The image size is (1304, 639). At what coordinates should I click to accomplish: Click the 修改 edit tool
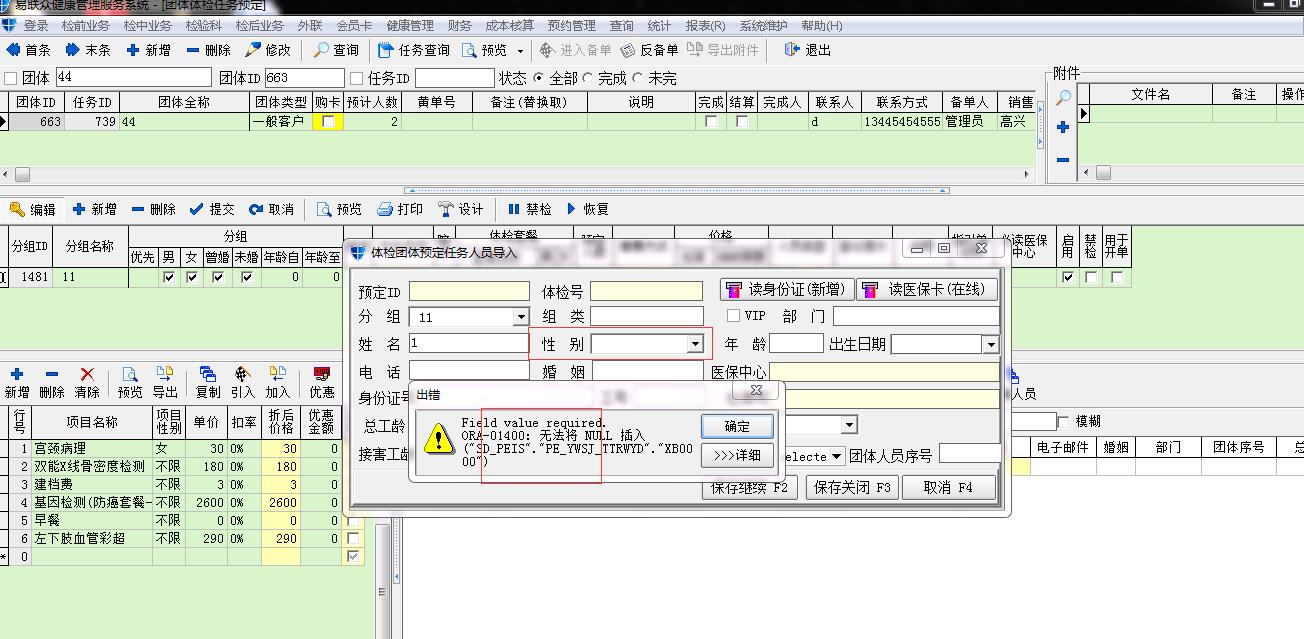(268, 50)
